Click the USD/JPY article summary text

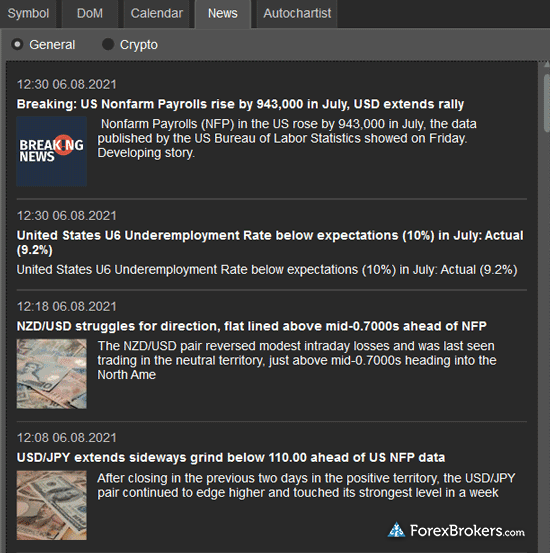click(306, 485)
